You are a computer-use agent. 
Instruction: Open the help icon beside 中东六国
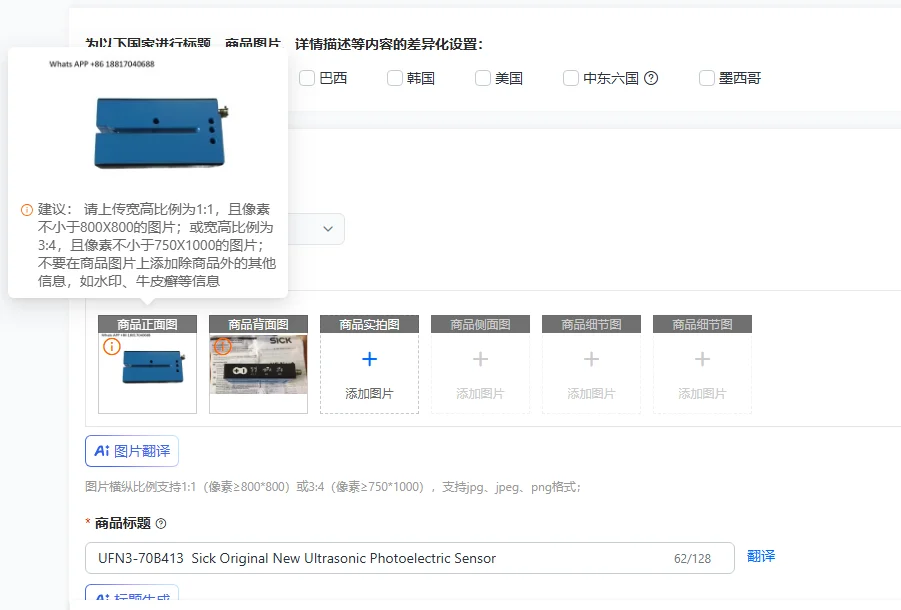pos(651,78)
